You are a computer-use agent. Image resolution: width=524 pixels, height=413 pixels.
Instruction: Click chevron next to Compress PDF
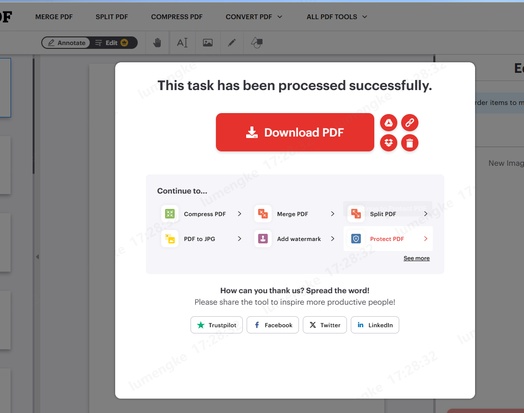click(x=239, y=214)
